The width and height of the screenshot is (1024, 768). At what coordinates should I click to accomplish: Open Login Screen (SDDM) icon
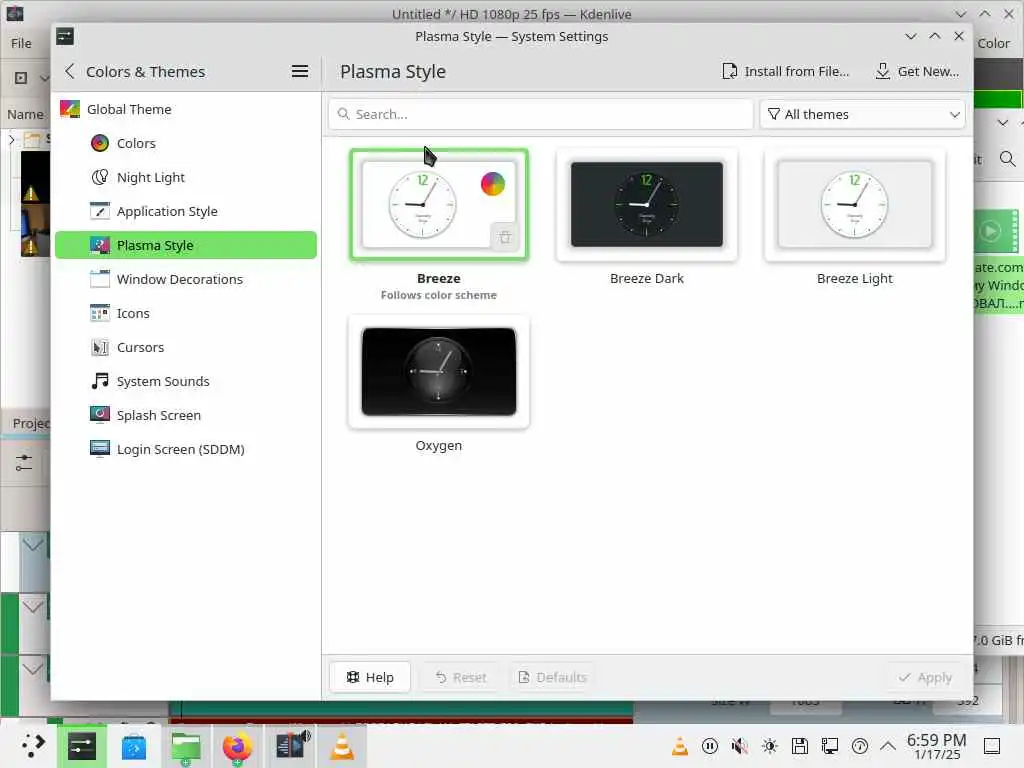tap(100, 449)
